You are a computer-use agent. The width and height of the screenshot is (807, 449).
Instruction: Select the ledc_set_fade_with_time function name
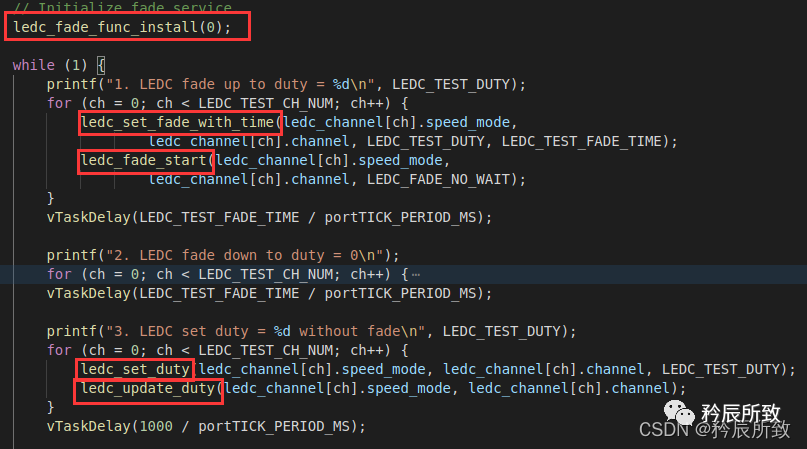[x=180, y=122]
